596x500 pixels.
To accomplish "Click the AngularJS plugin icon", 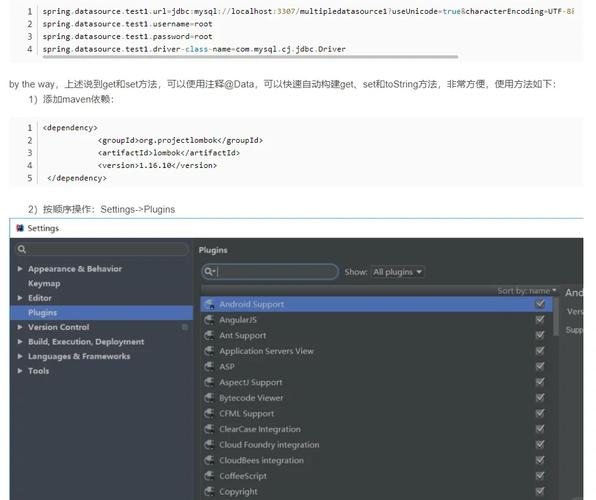I will click(x=209, y=320).
